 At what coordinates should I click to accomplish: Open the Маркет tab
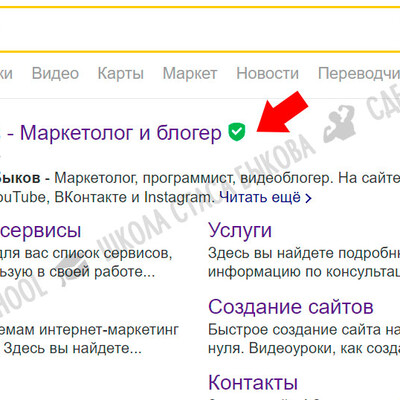coord(190,74)
